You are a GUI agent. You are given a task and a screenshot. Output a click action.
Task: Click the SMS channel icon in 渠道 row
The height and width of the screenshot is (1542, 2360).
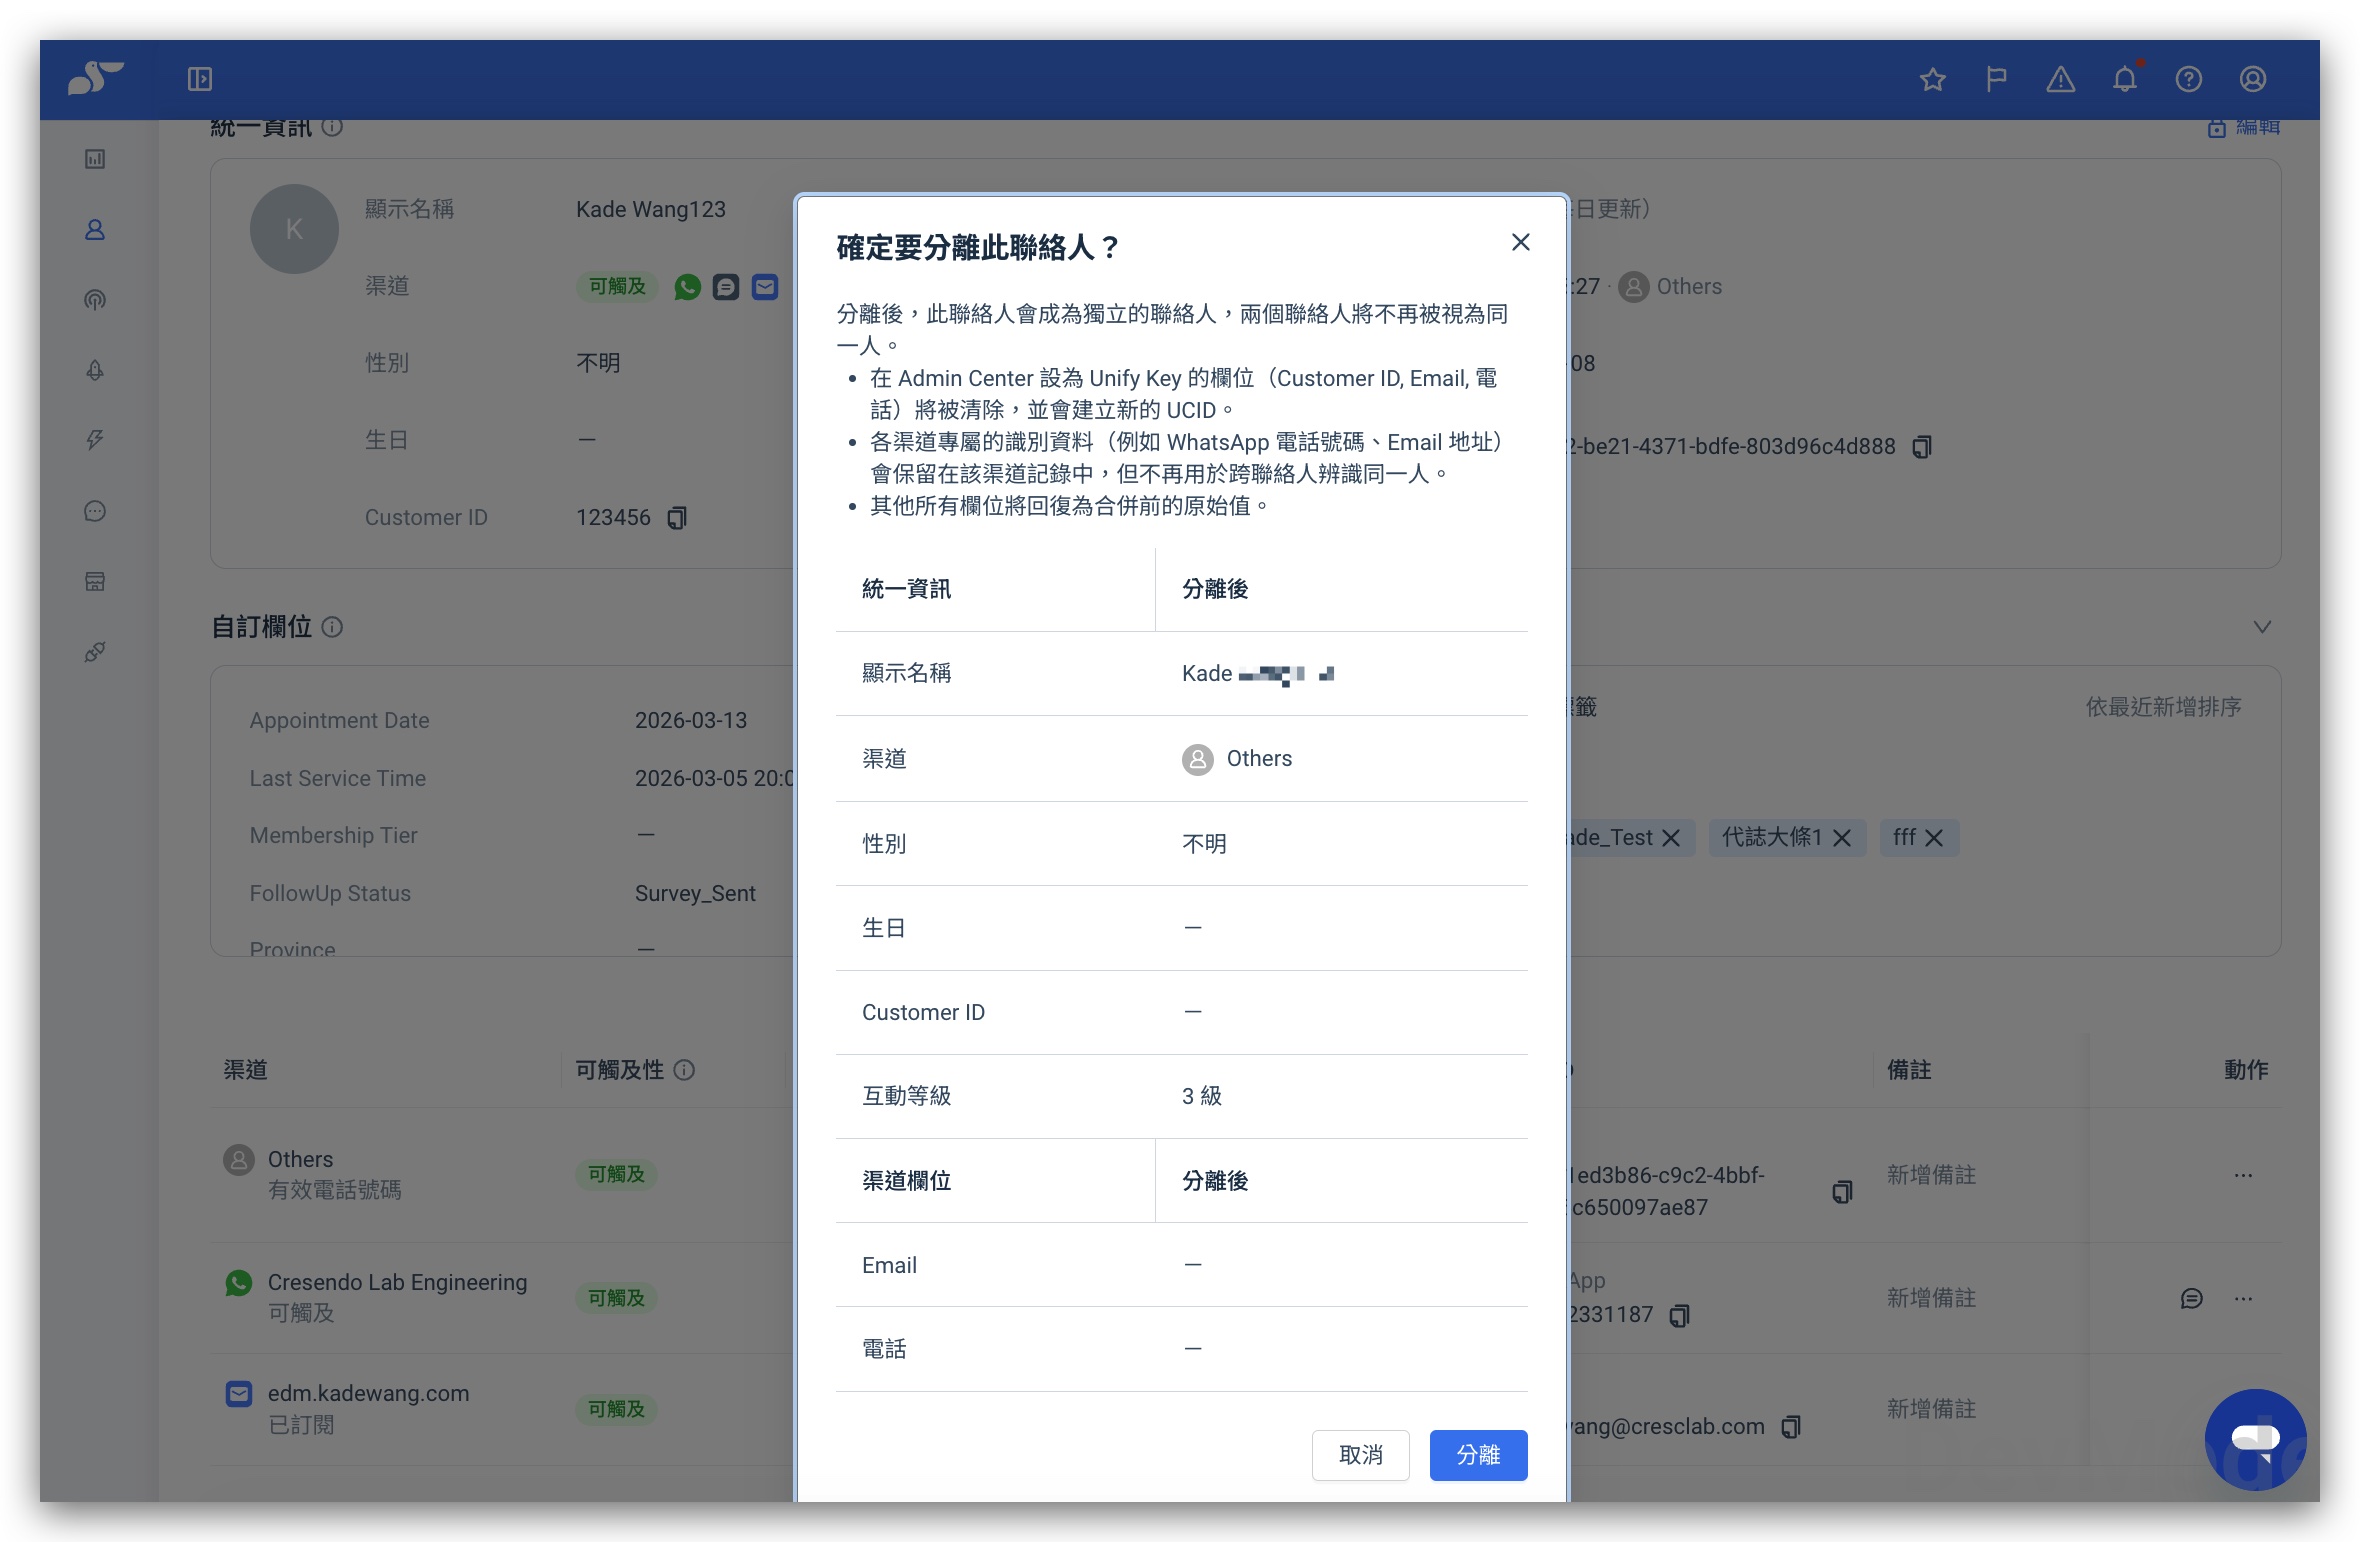coord(726,287)
